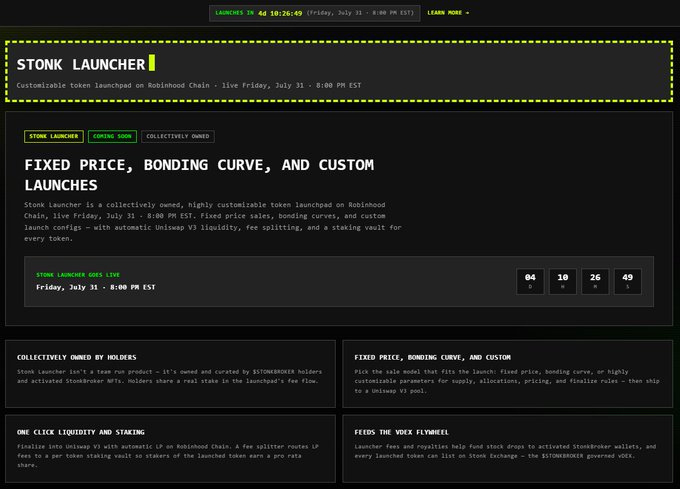Click the 26 minutes countdown box

[x=595, y=281]
